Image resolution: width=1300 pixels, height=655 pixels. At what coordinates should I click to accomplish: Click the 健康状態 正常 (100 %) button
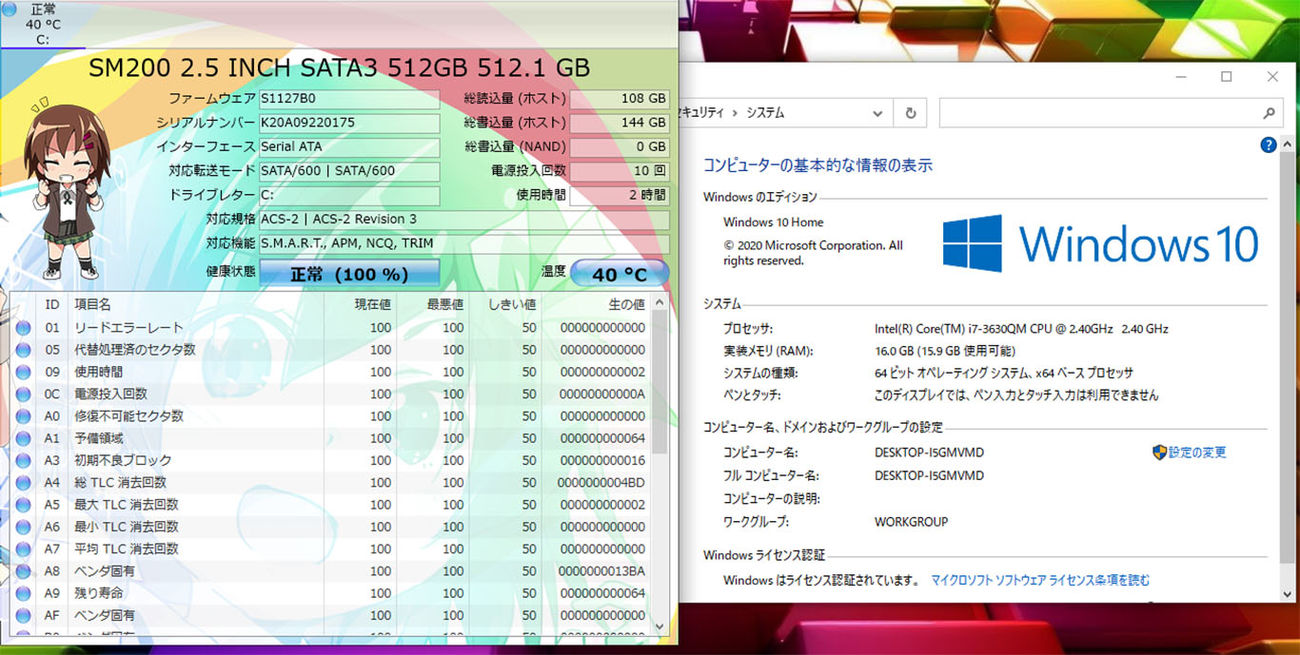[x=350, y=274]
